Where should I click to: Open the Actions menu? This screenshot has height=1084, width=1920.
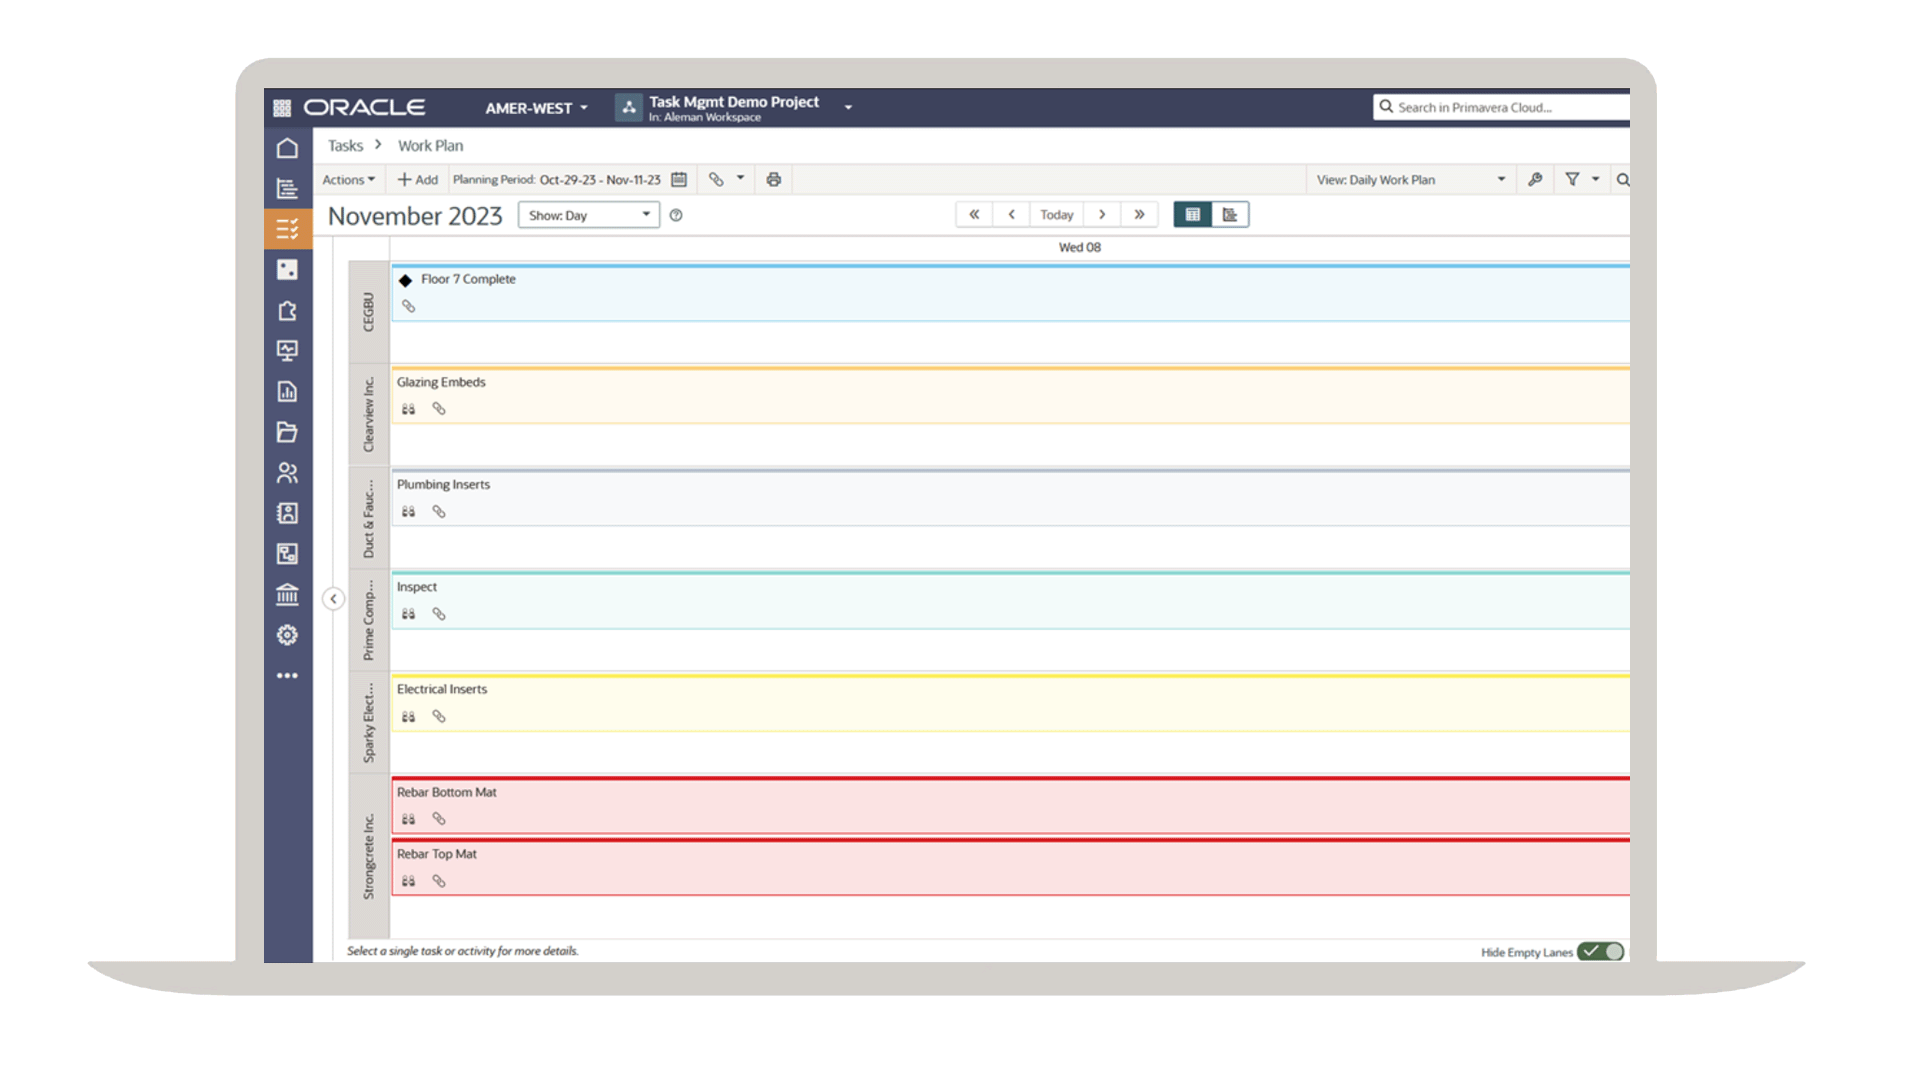click(348, 180)
